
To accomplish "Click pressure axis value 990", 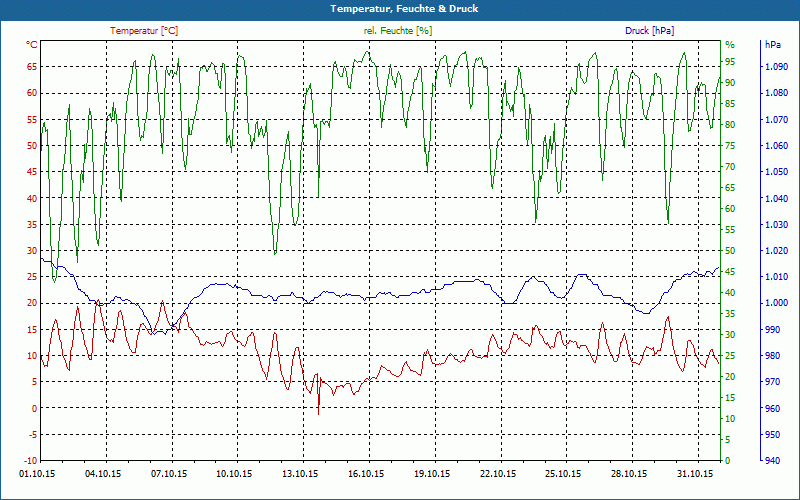I will 772,330.
